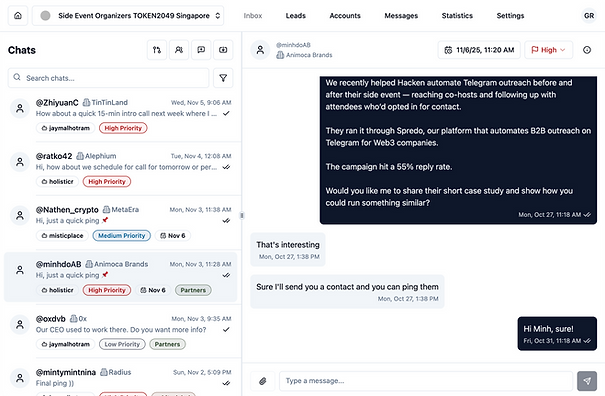Viewport: 605px width, 396px height.
Task: Click the High Priority tag on @minhdoAB chat
Action: point(107,290)
